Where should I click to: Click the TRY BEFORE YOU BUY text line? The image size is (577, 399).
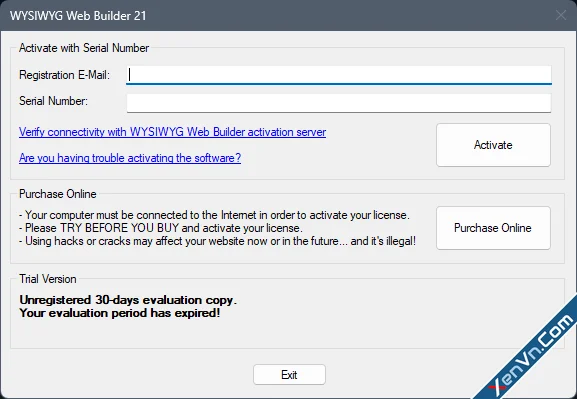161,228
